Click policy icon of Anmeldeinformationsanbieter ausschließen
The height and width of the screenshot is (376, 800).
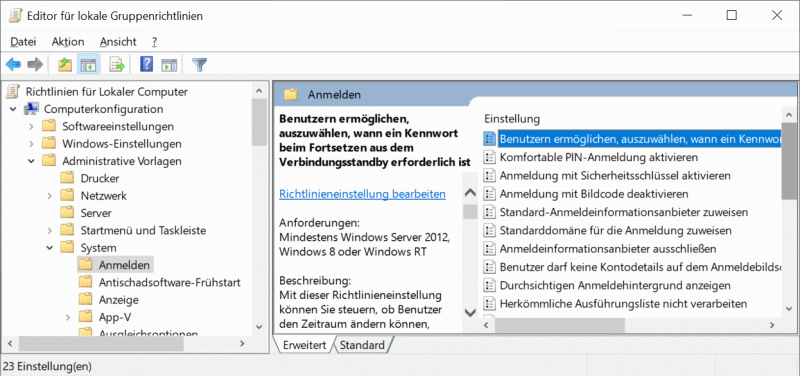[x=490, y=249]
